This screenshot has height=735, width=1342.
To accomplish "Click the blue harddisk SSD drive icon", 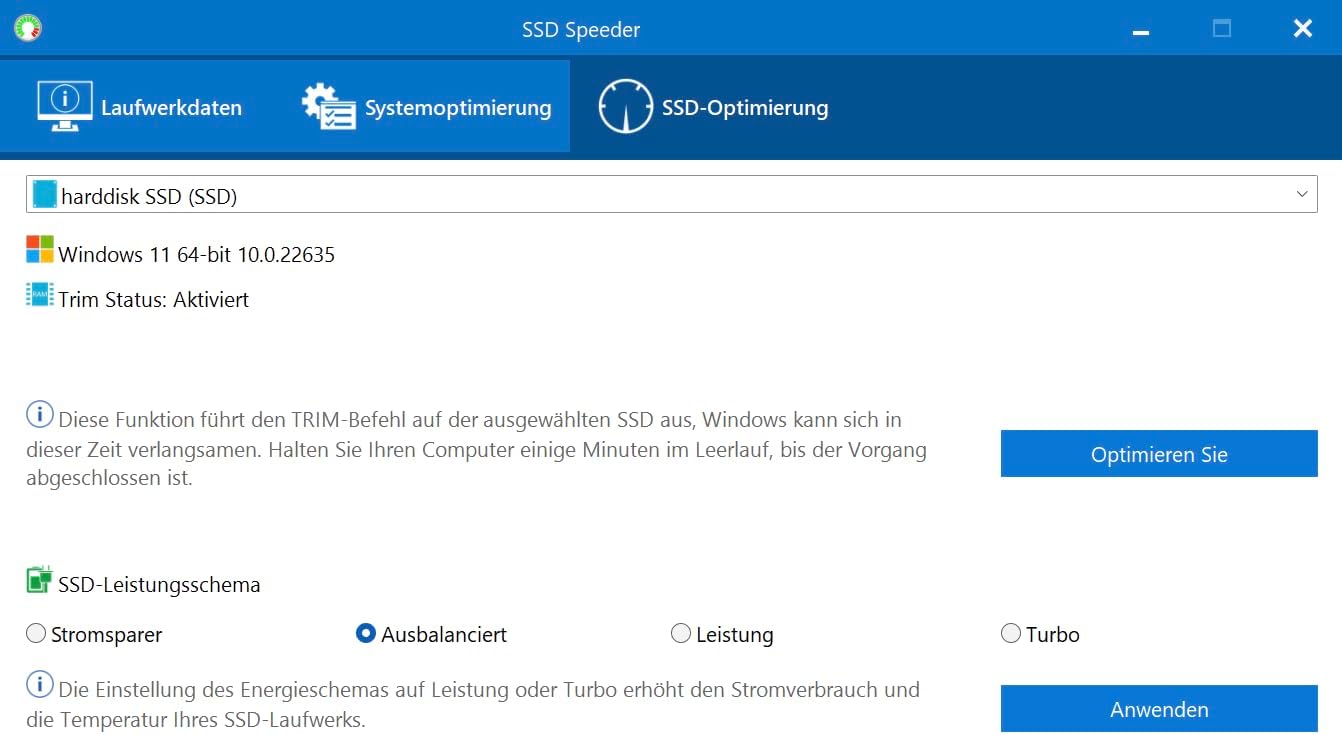I will [44, 194].
